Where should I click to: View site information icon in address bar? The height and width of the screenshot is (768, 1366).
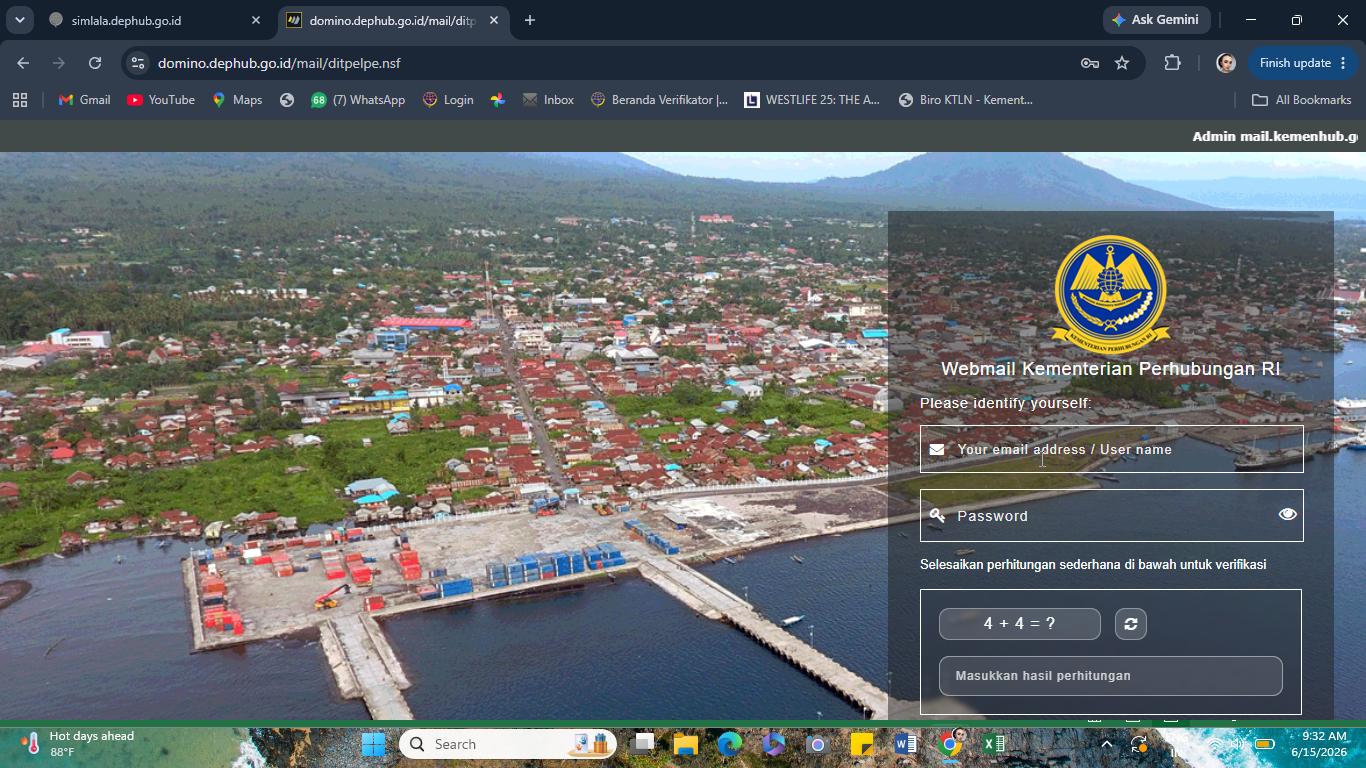point(138,63)
